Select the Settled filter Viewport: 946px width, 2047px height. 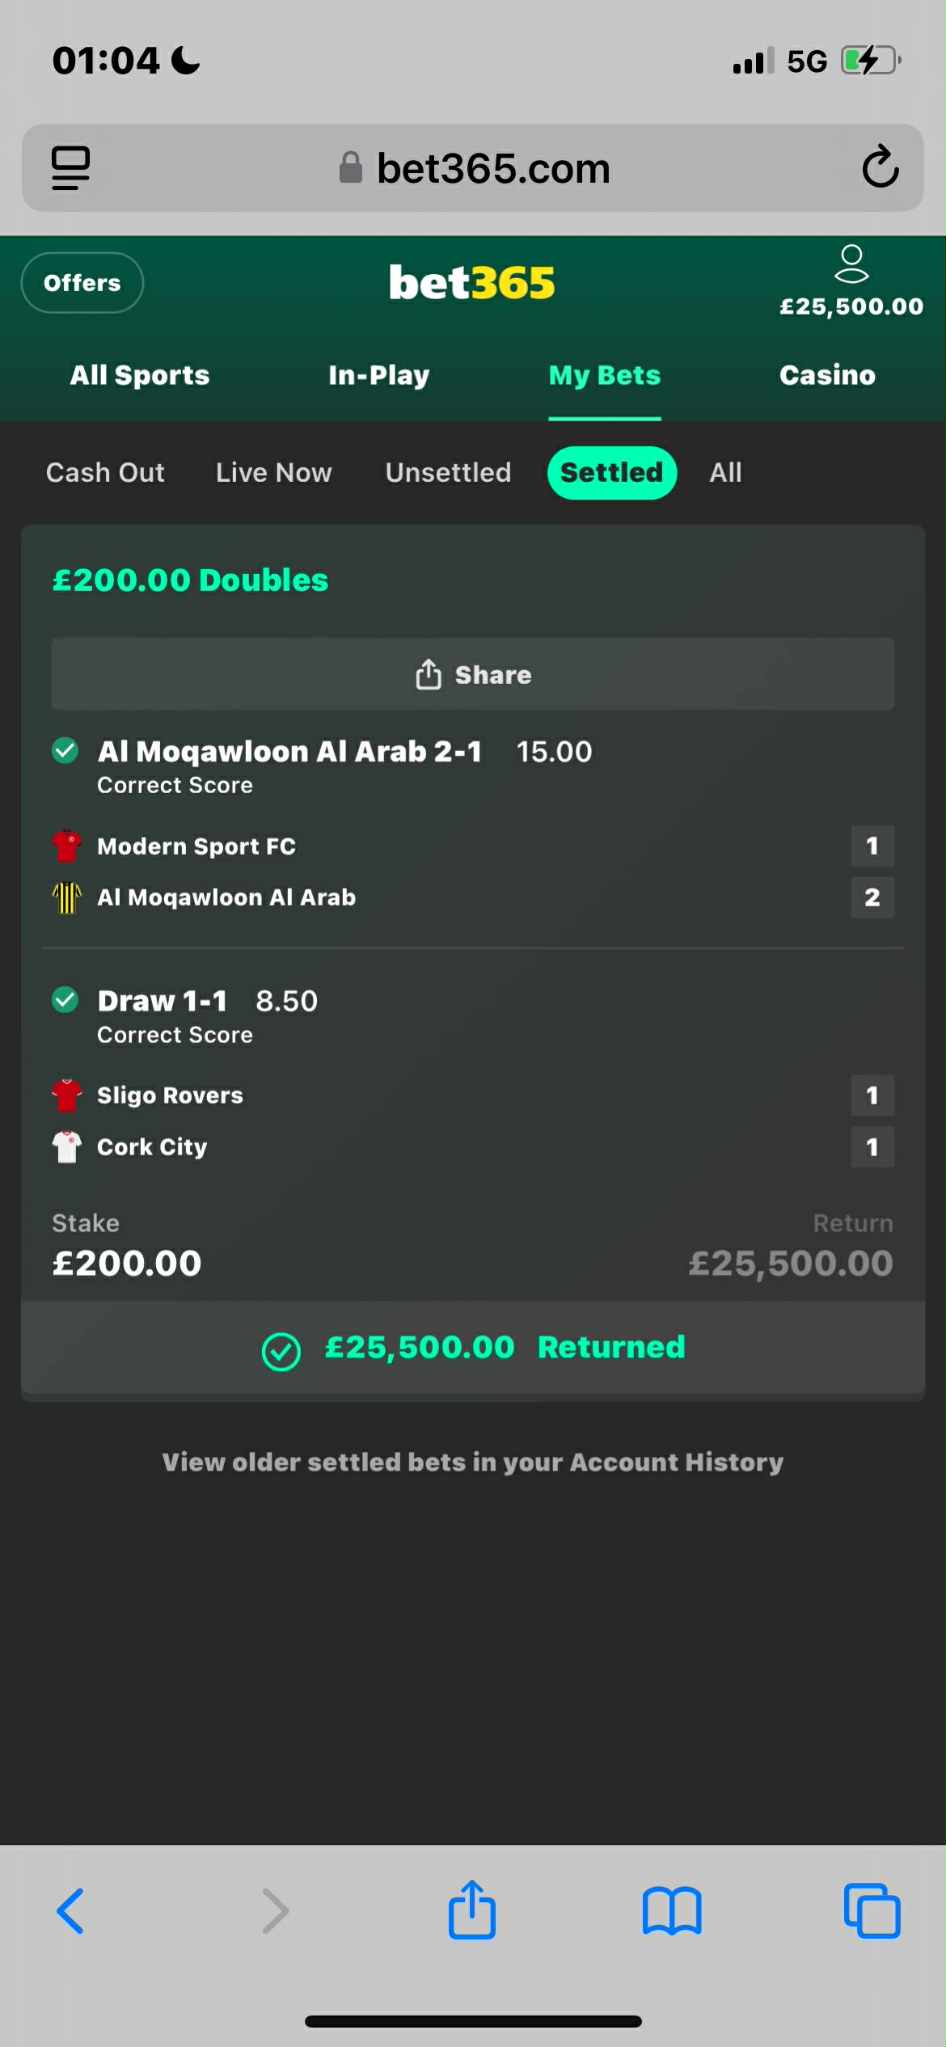click(x=611, y=472)
